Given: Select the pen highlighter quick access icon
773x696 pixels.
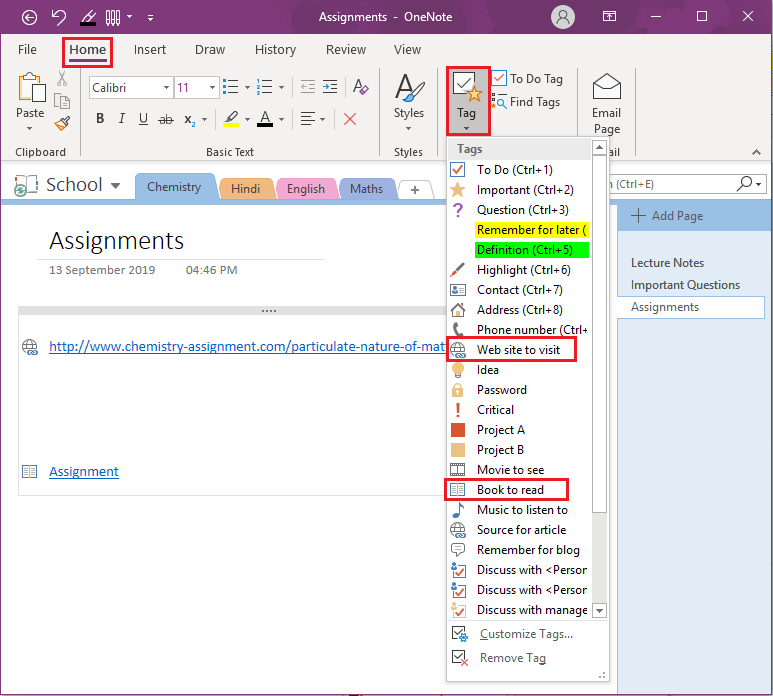Looking at the screenshot, I should (x=88, y=18).
